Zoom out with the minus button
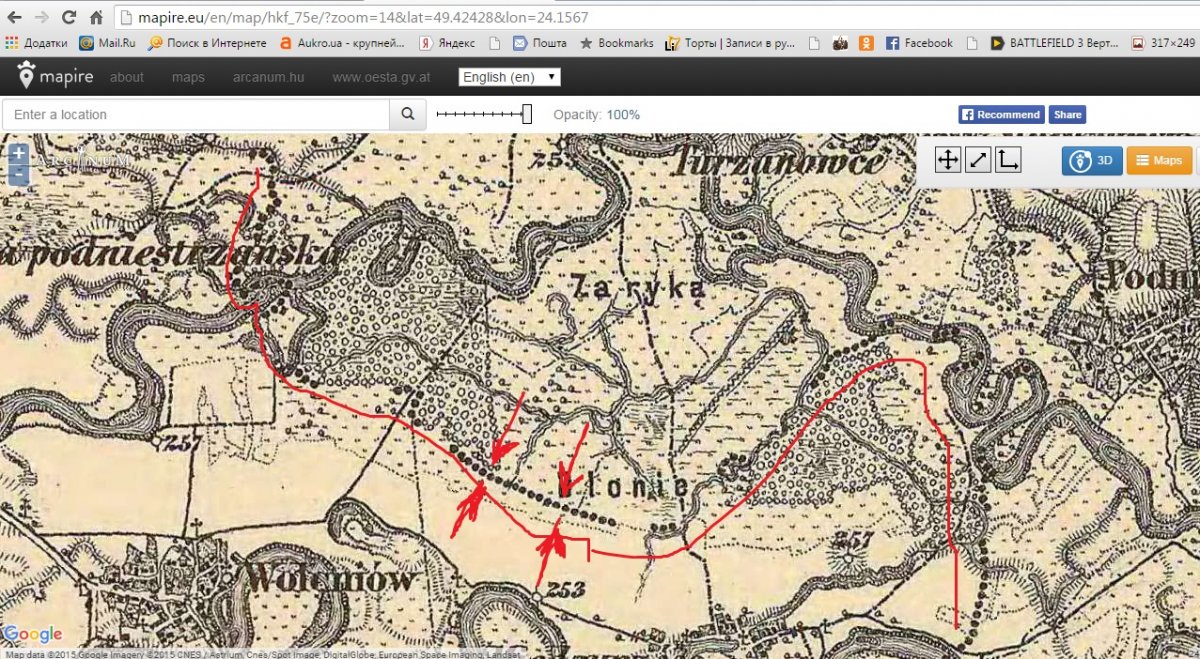Image resolution: width=1200 pixels, height=659 pixels. click(x=18, y=175)
